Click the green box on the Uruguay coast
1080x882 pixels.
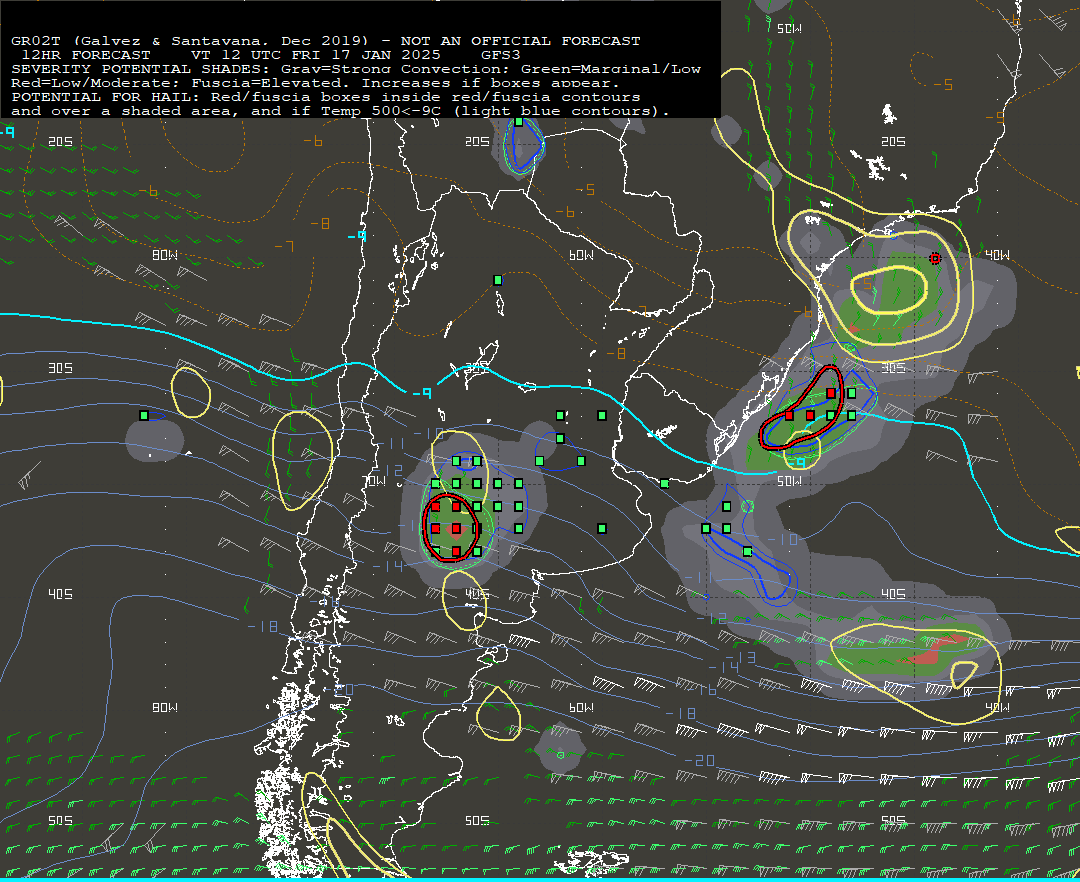(x=664, y=483)
